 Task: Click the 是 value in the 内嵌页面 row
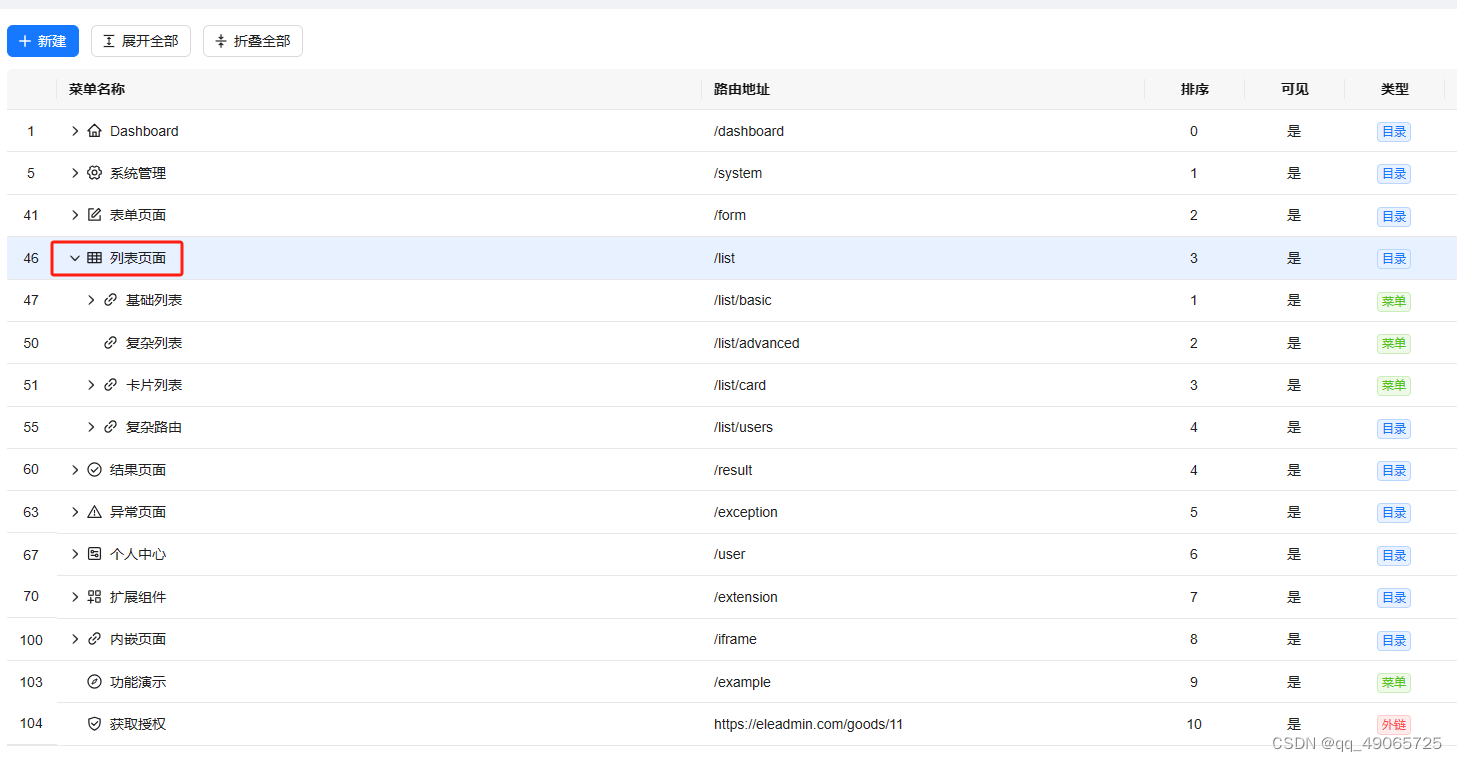[1294, 639]
